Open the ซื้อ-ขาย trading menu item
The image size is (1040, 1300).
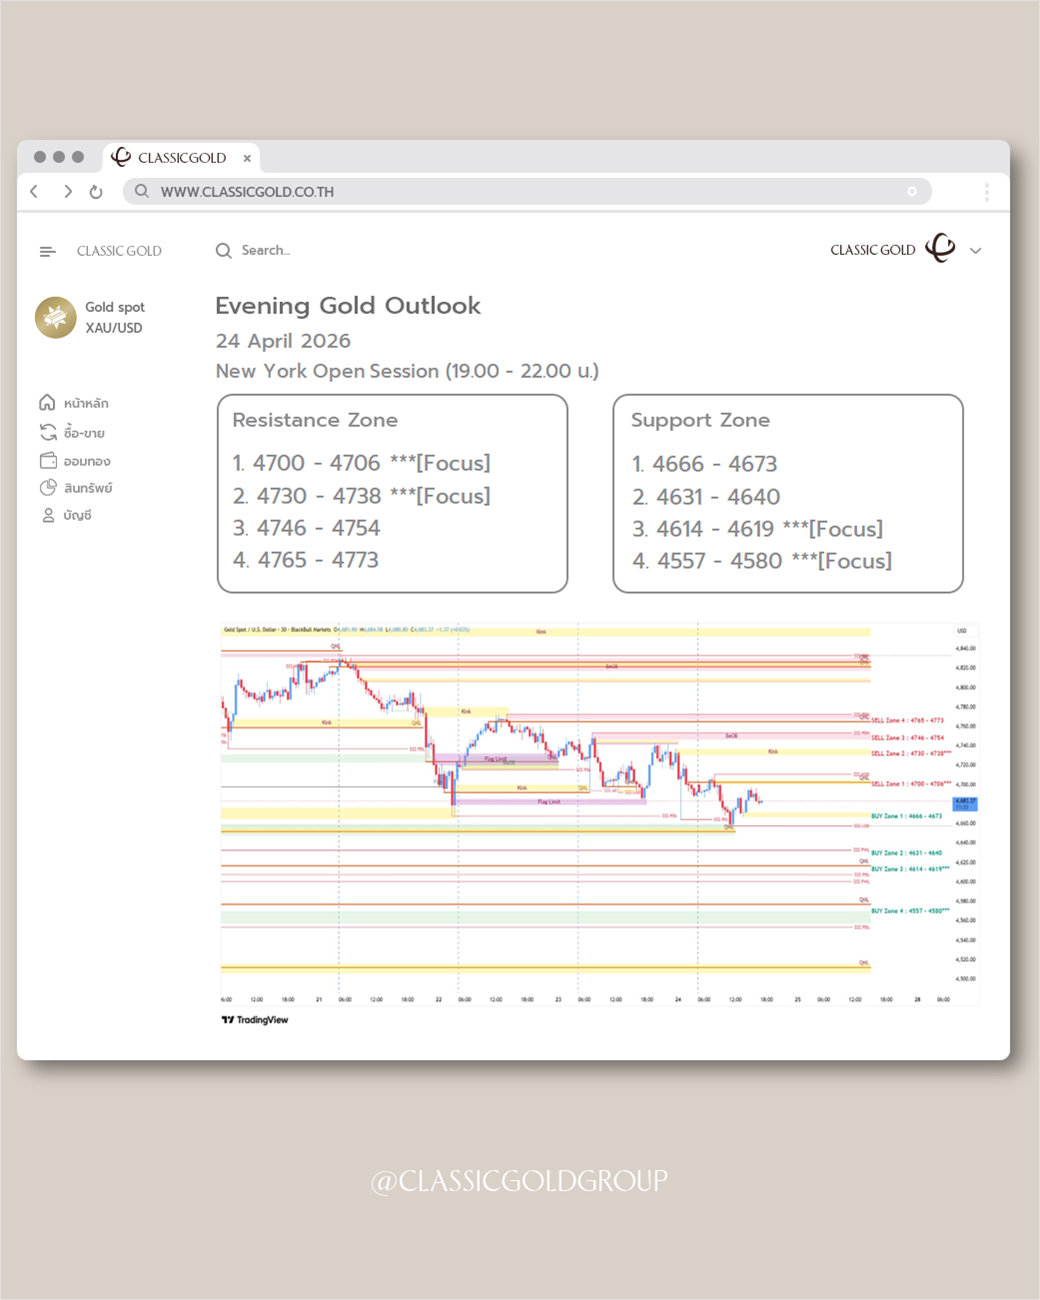pos(73,432)
